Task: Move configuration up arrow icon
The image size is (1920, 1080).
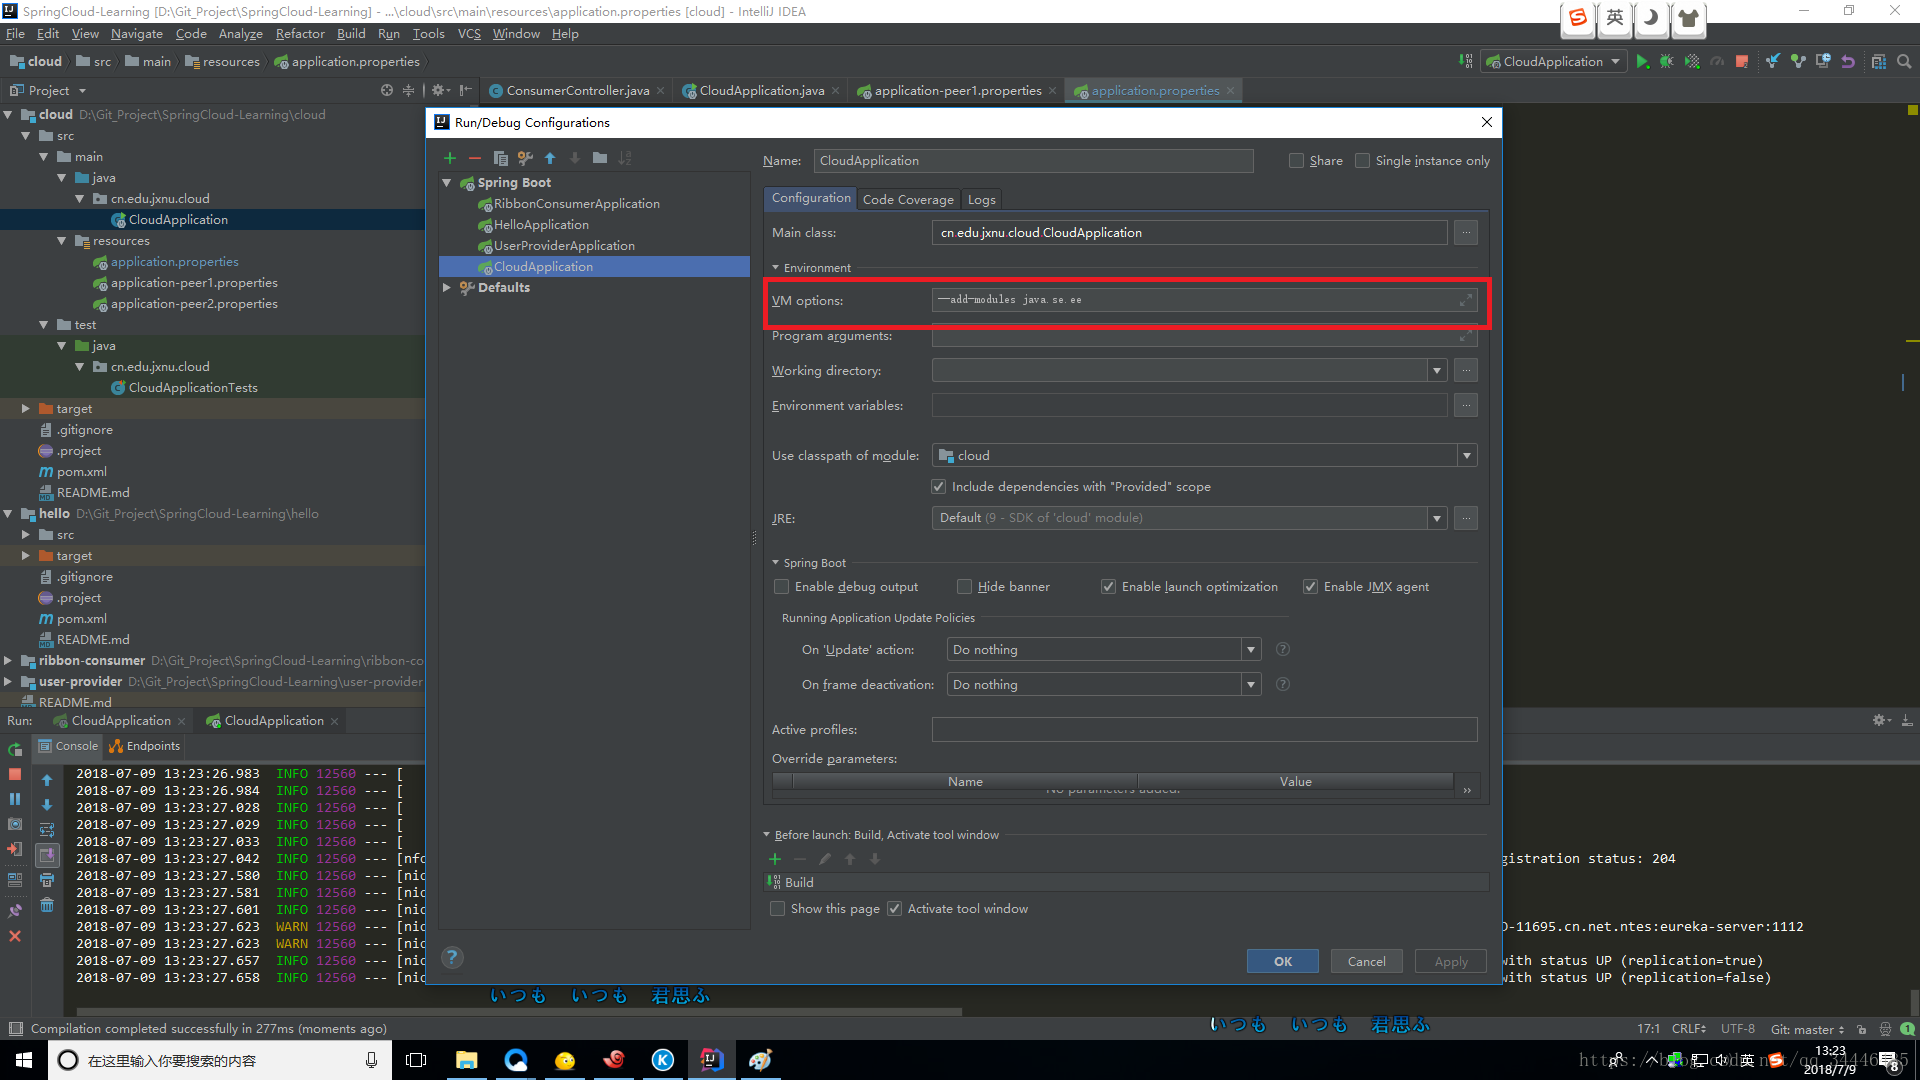Action: (550, 158)
